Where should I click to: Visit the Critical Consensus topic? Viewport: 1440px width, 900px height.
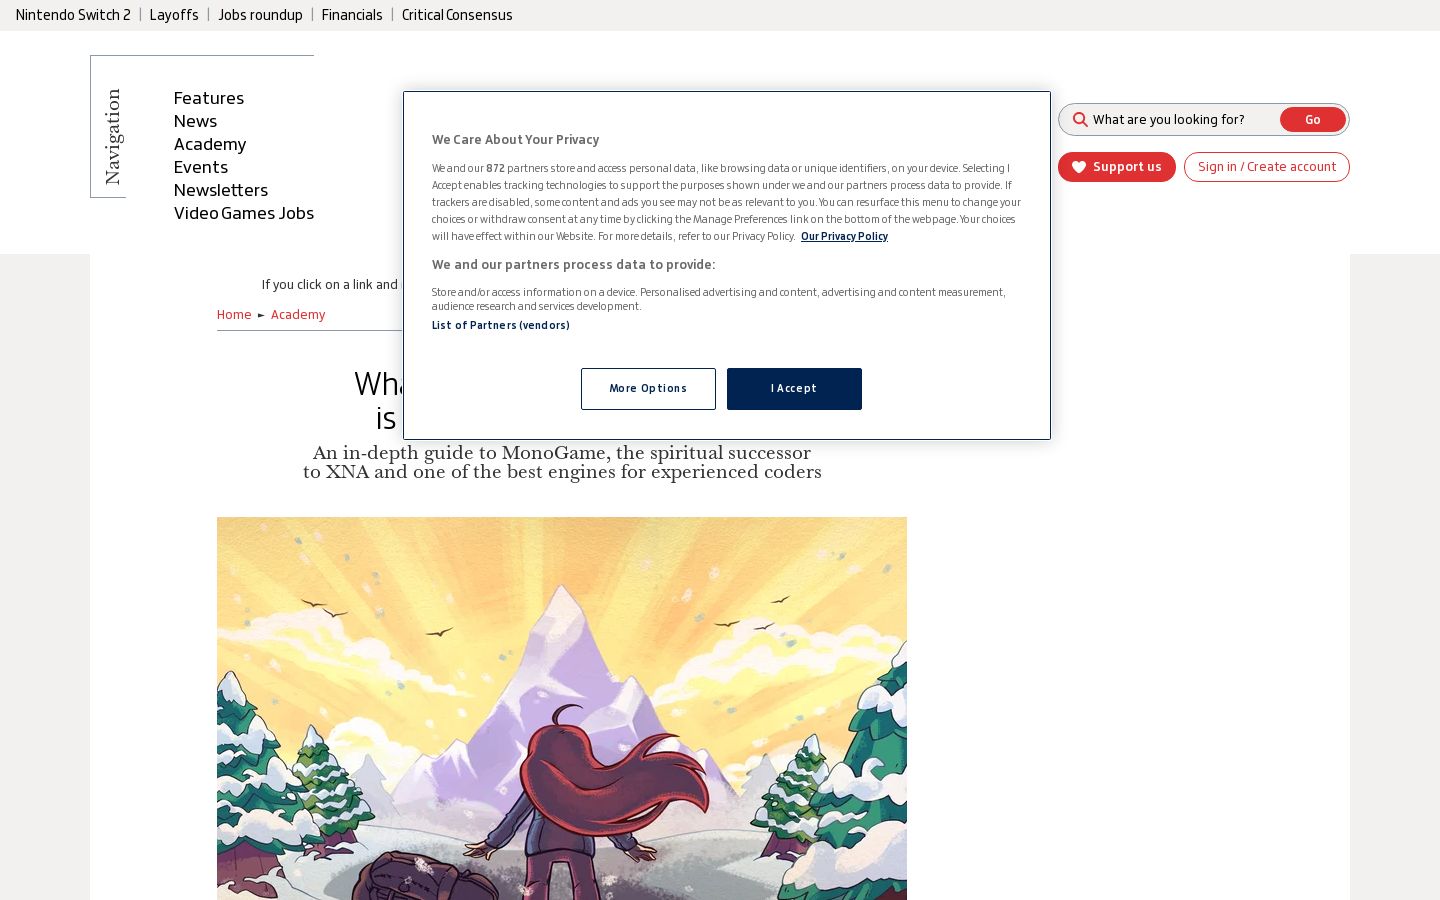pyautogui.click(x=457, y=15)
